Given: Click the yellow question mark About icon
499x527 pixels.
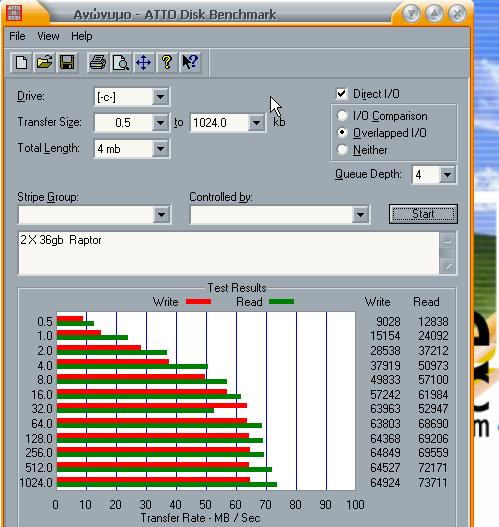Looking at the screenshot, I should 167,63.
